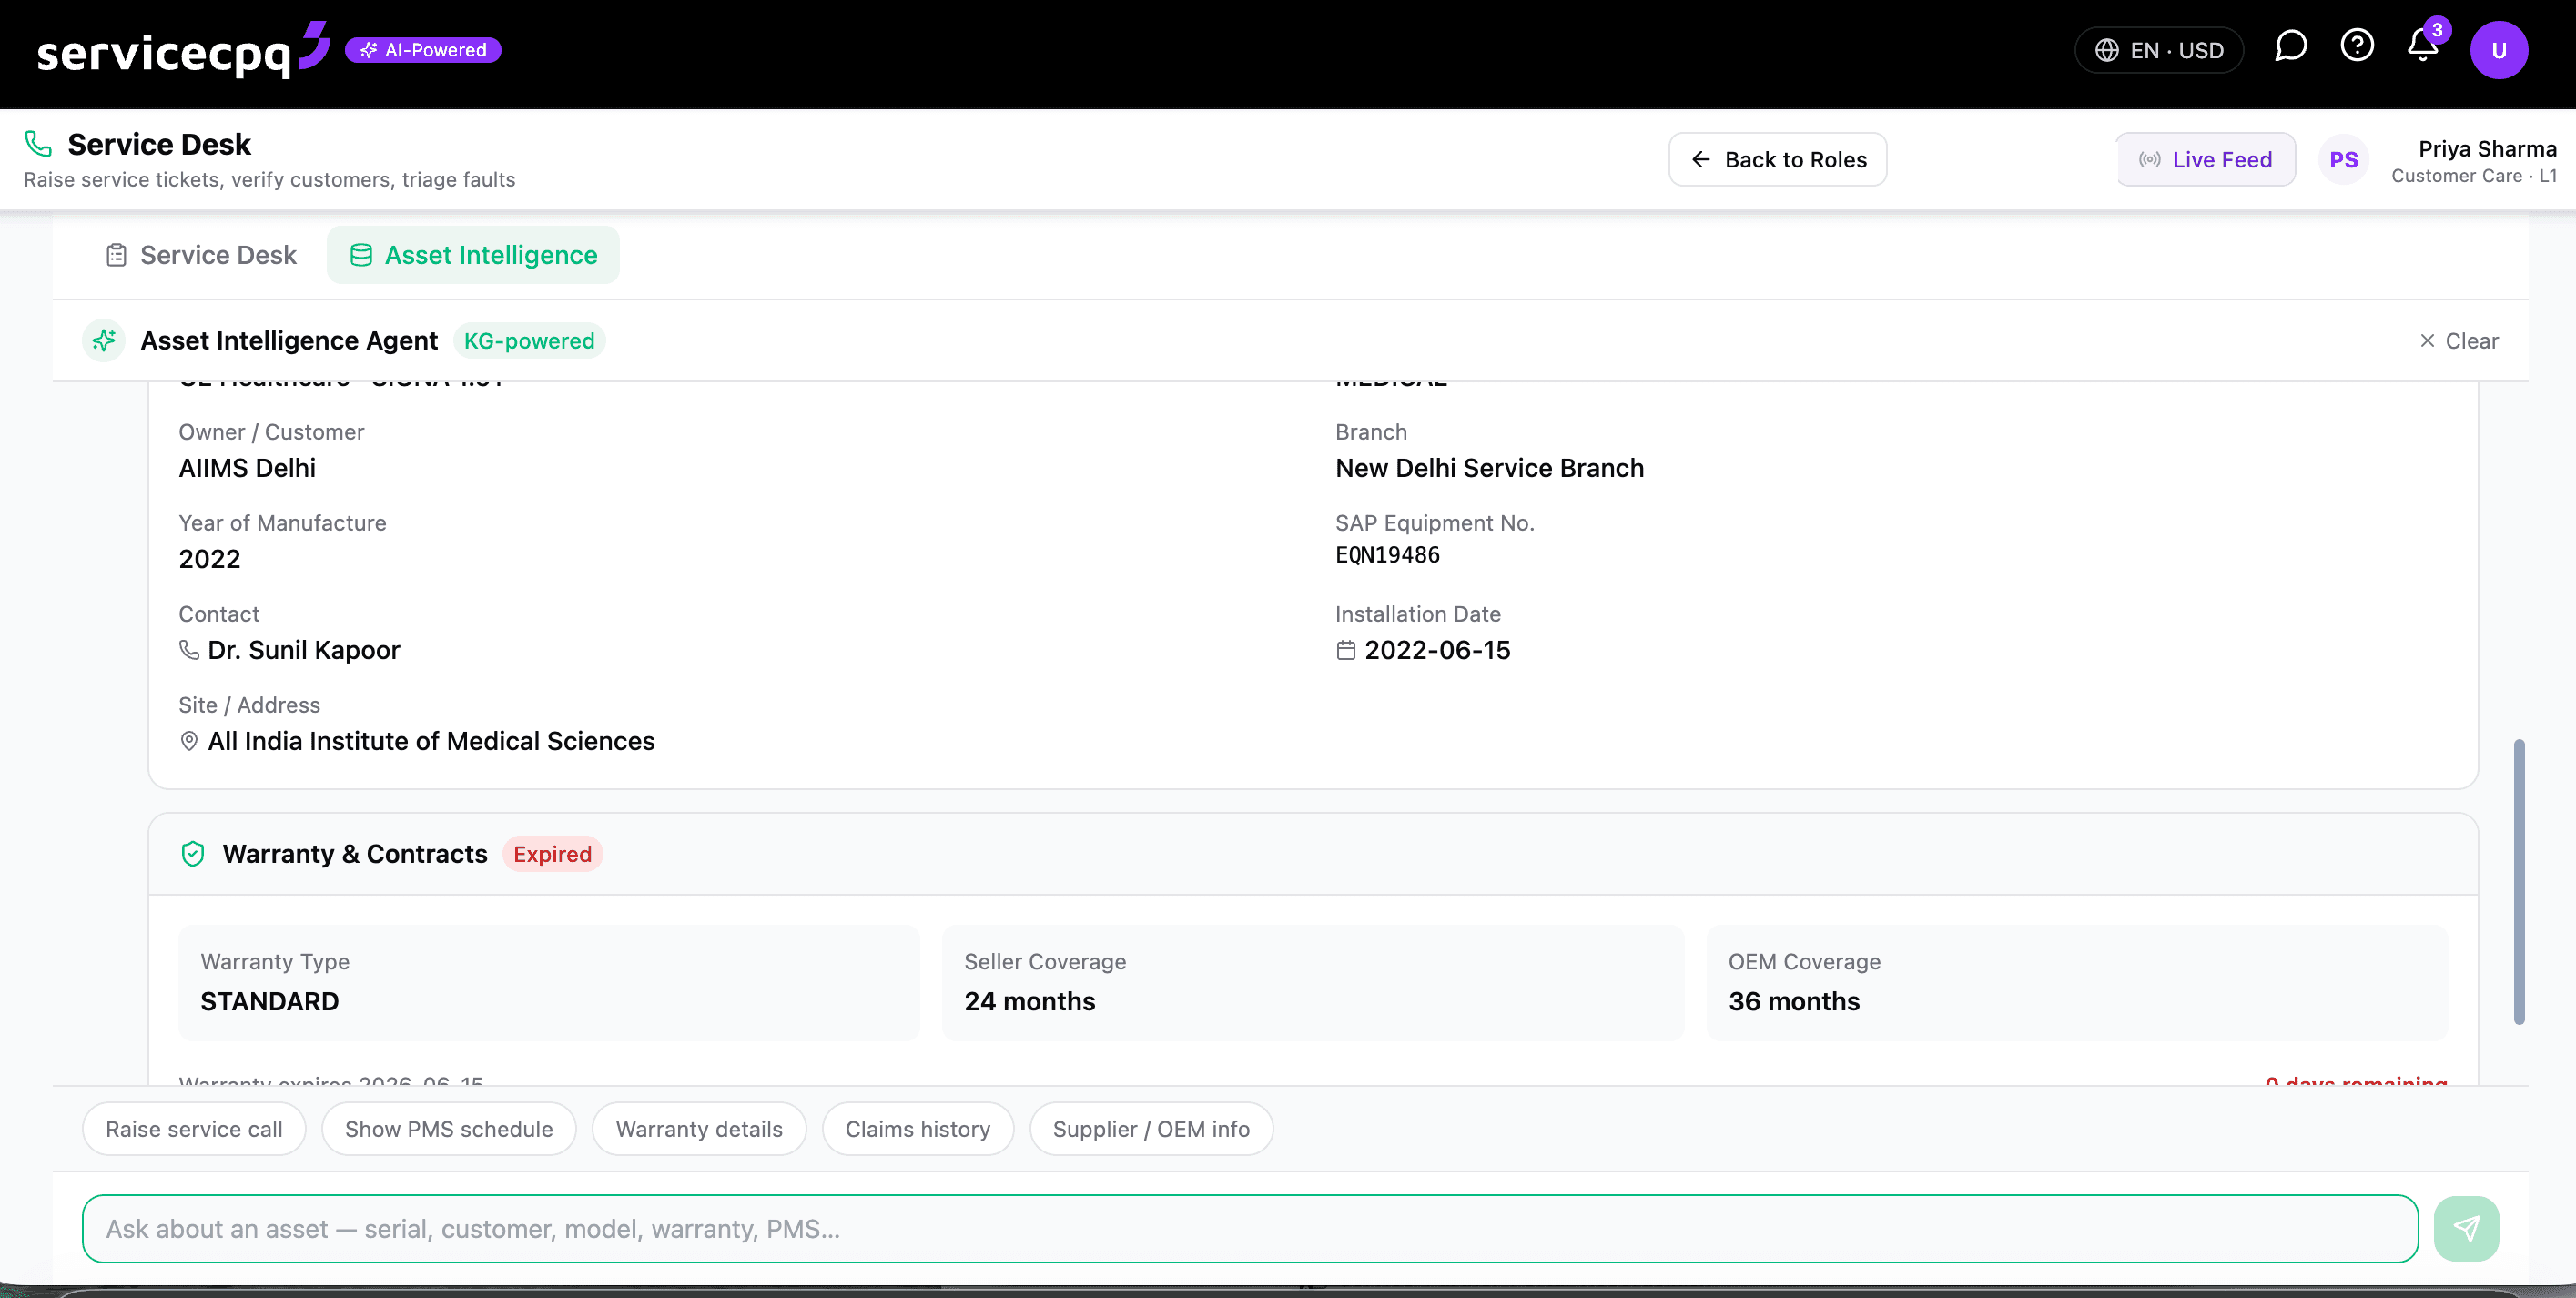This screenshot has height=1298, width=2576.
Task: Switch to the Service Desk tab
Action: pyautogui.click(x=201, y=255)
